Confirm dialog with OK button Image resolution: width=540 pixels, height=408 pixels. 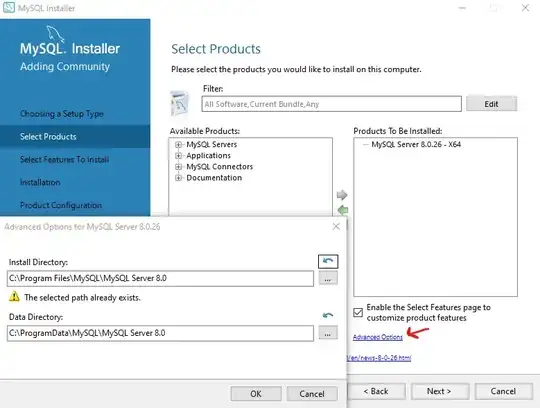pos(256,394)
